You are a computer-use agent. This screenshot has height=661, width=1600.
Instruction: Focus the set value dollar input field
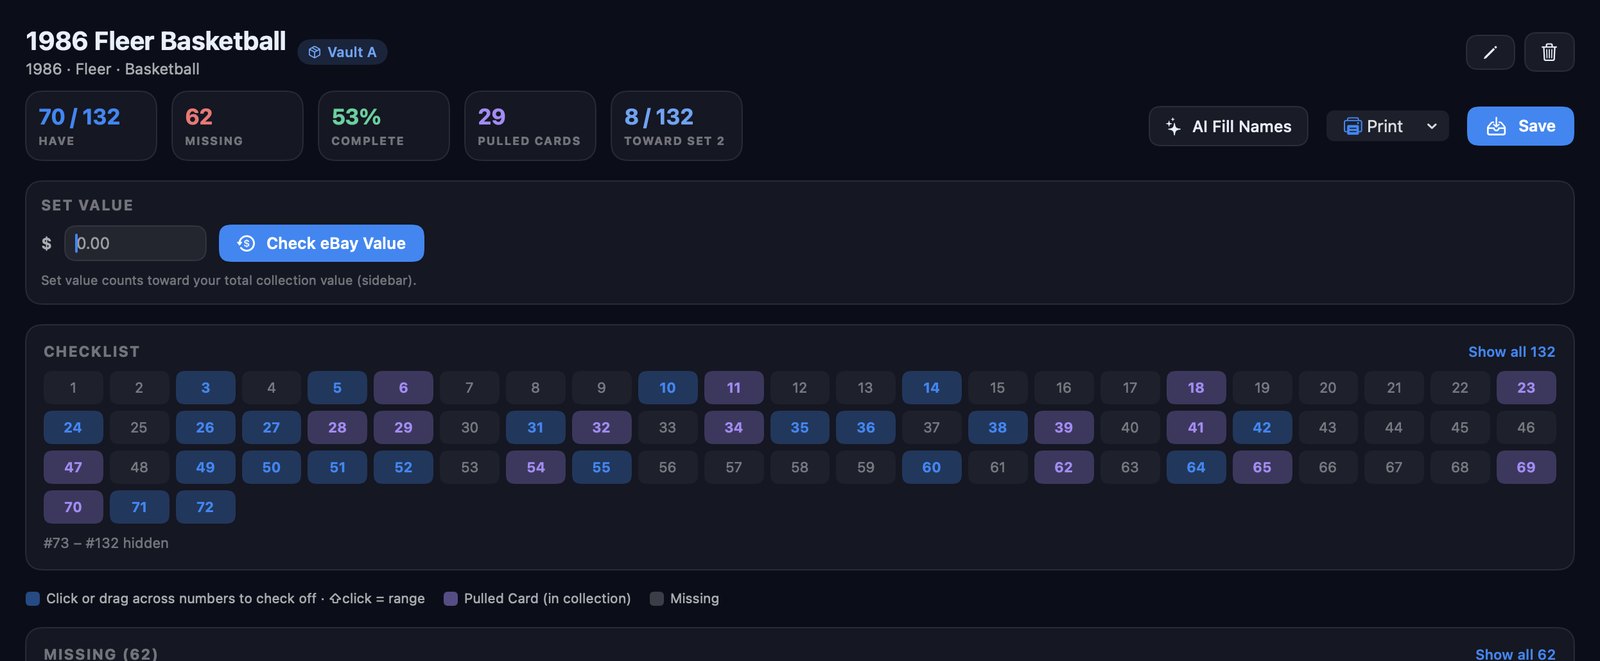(135, 243)
